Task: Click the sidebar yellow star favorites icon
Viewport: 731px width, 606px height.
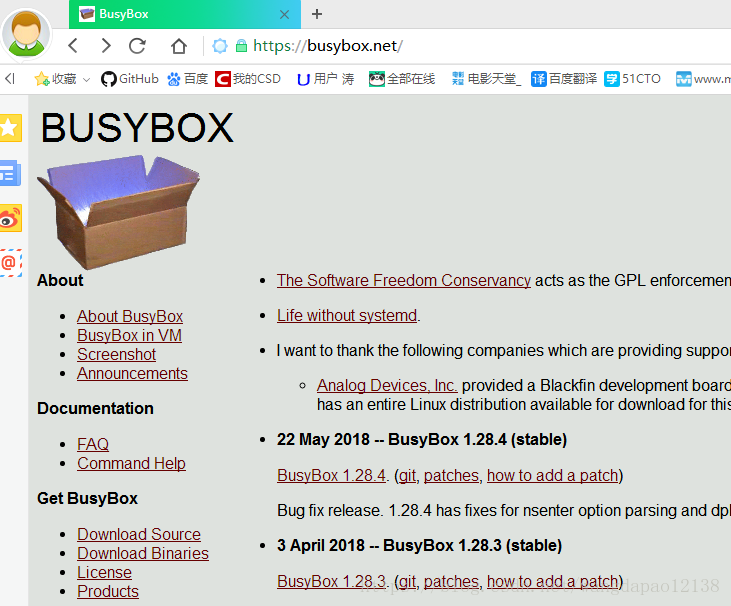Action: point(10,127)
